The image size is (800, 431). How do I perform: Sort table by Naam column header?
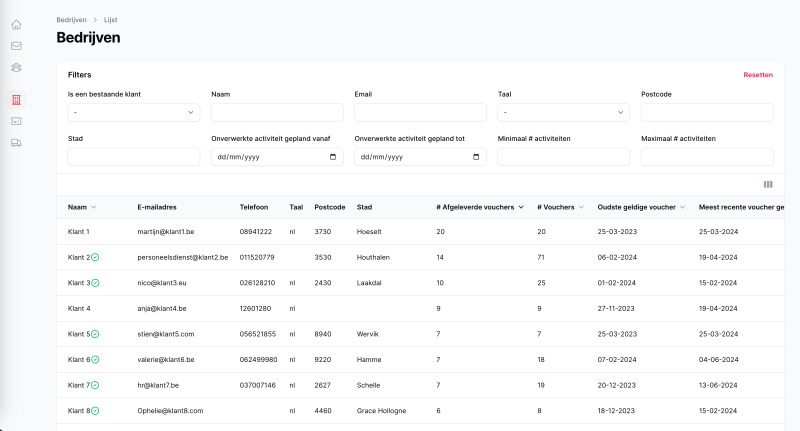tap(82, 207)
